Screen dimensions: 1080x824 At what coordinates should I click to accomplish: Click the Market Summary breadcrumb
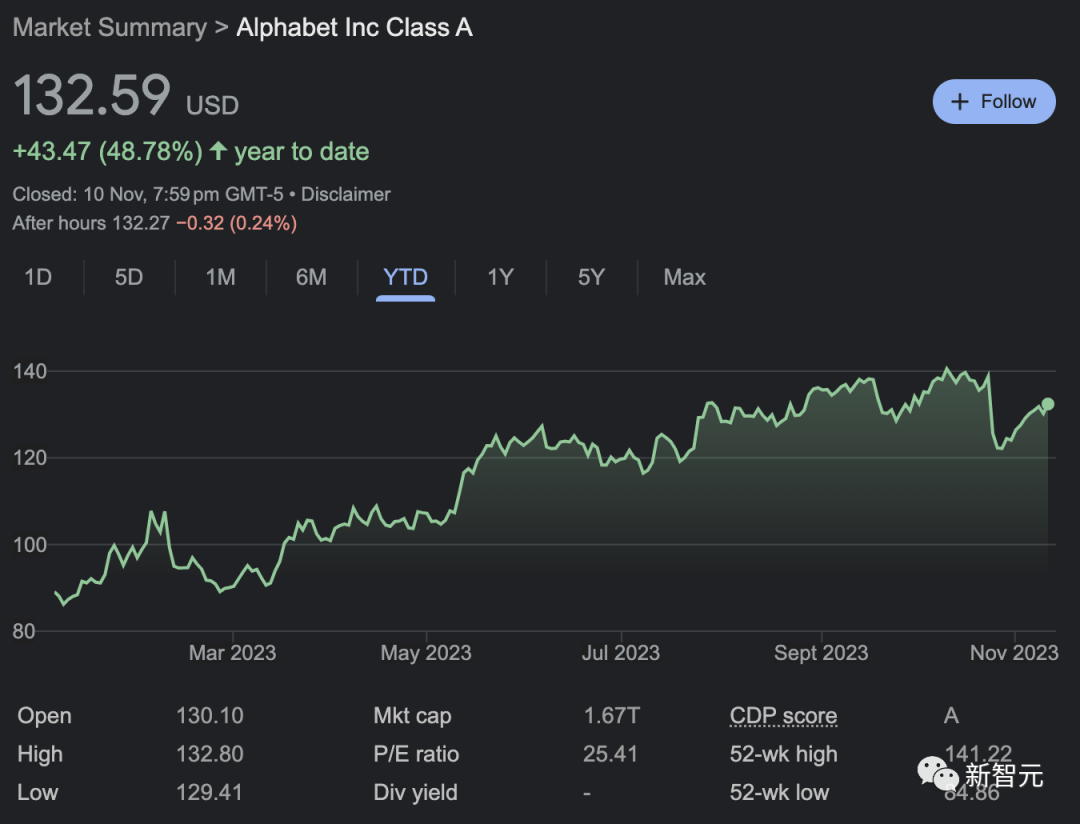(109, 27)
